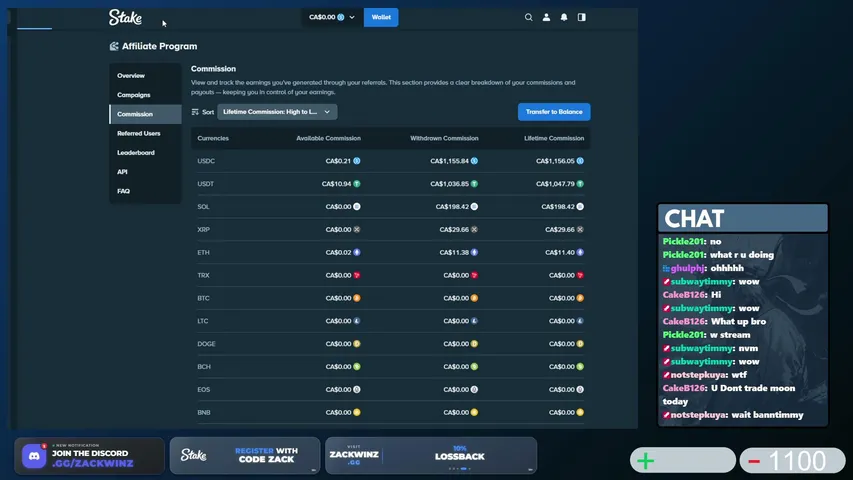Click SOL lifetime amount CA$198.42

pyautogui.click(x=558, y=207)
